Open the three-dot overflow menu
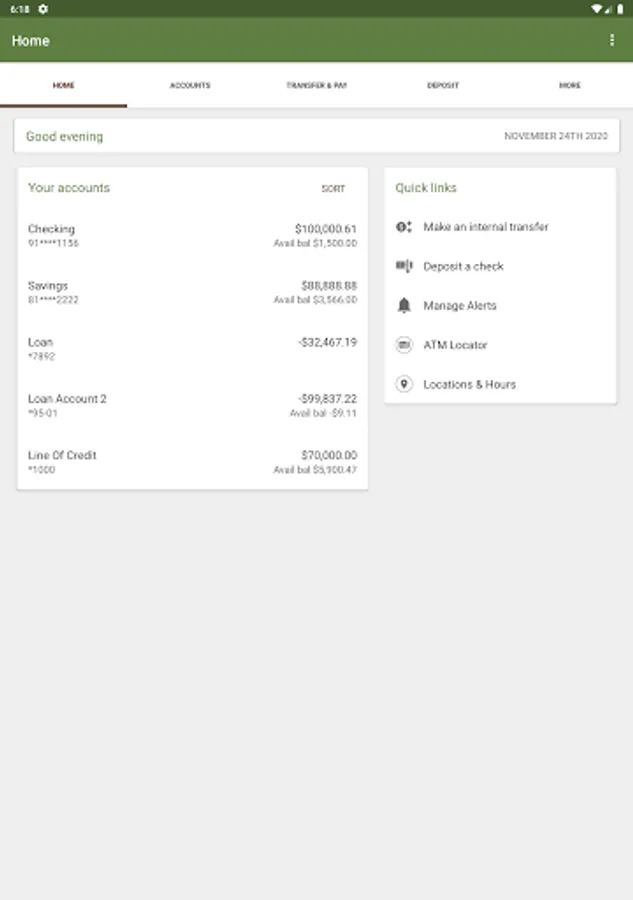Viewport: 633px width, 900px height. click(612, 40)
